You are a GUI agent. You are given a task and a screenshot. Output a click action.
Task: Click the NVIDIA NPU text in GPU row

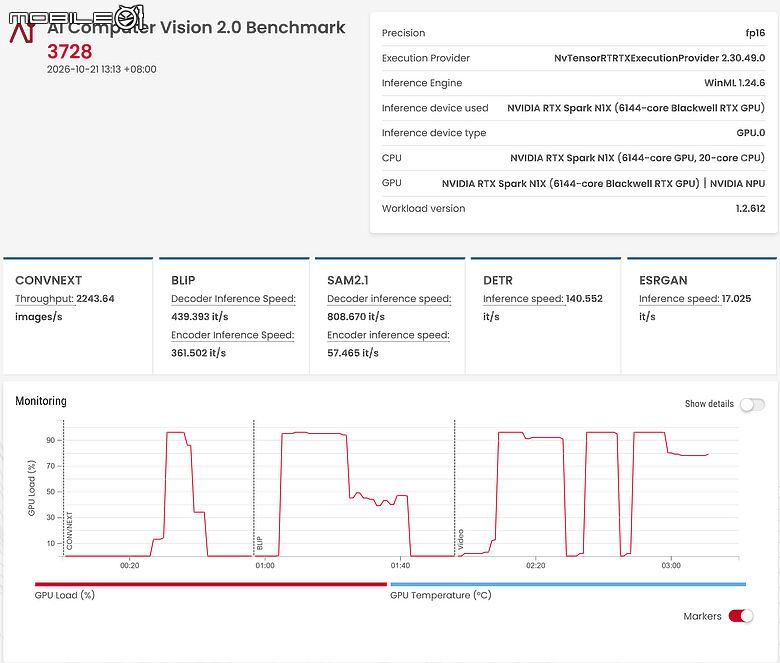click(737, 184)
